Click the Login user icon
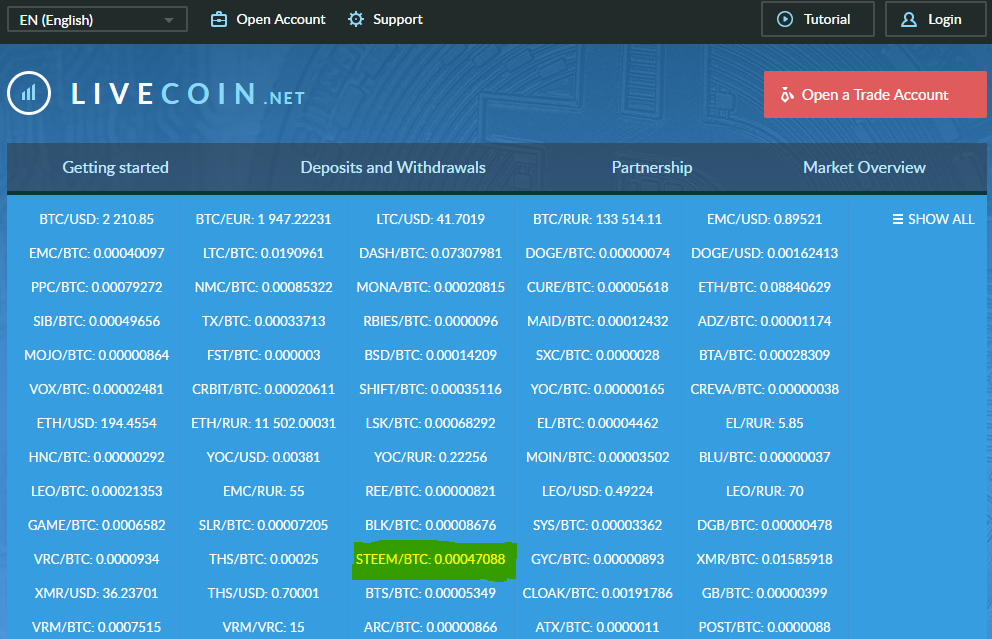 (909, 20)
